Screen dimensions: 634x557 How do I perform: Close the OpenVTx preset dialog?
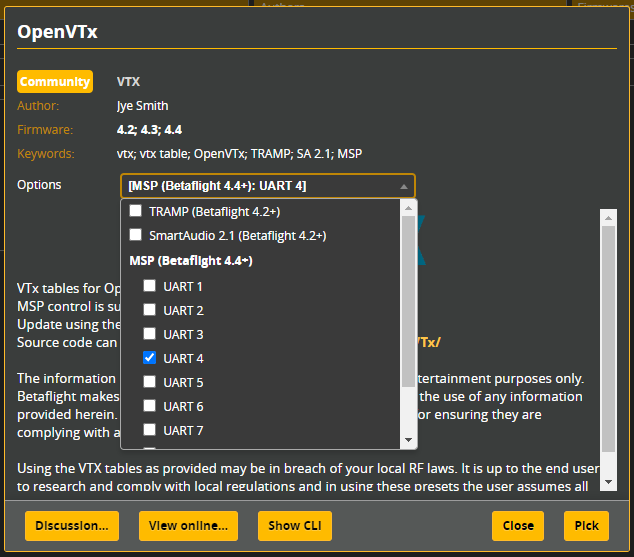click(x=518, y=525)
